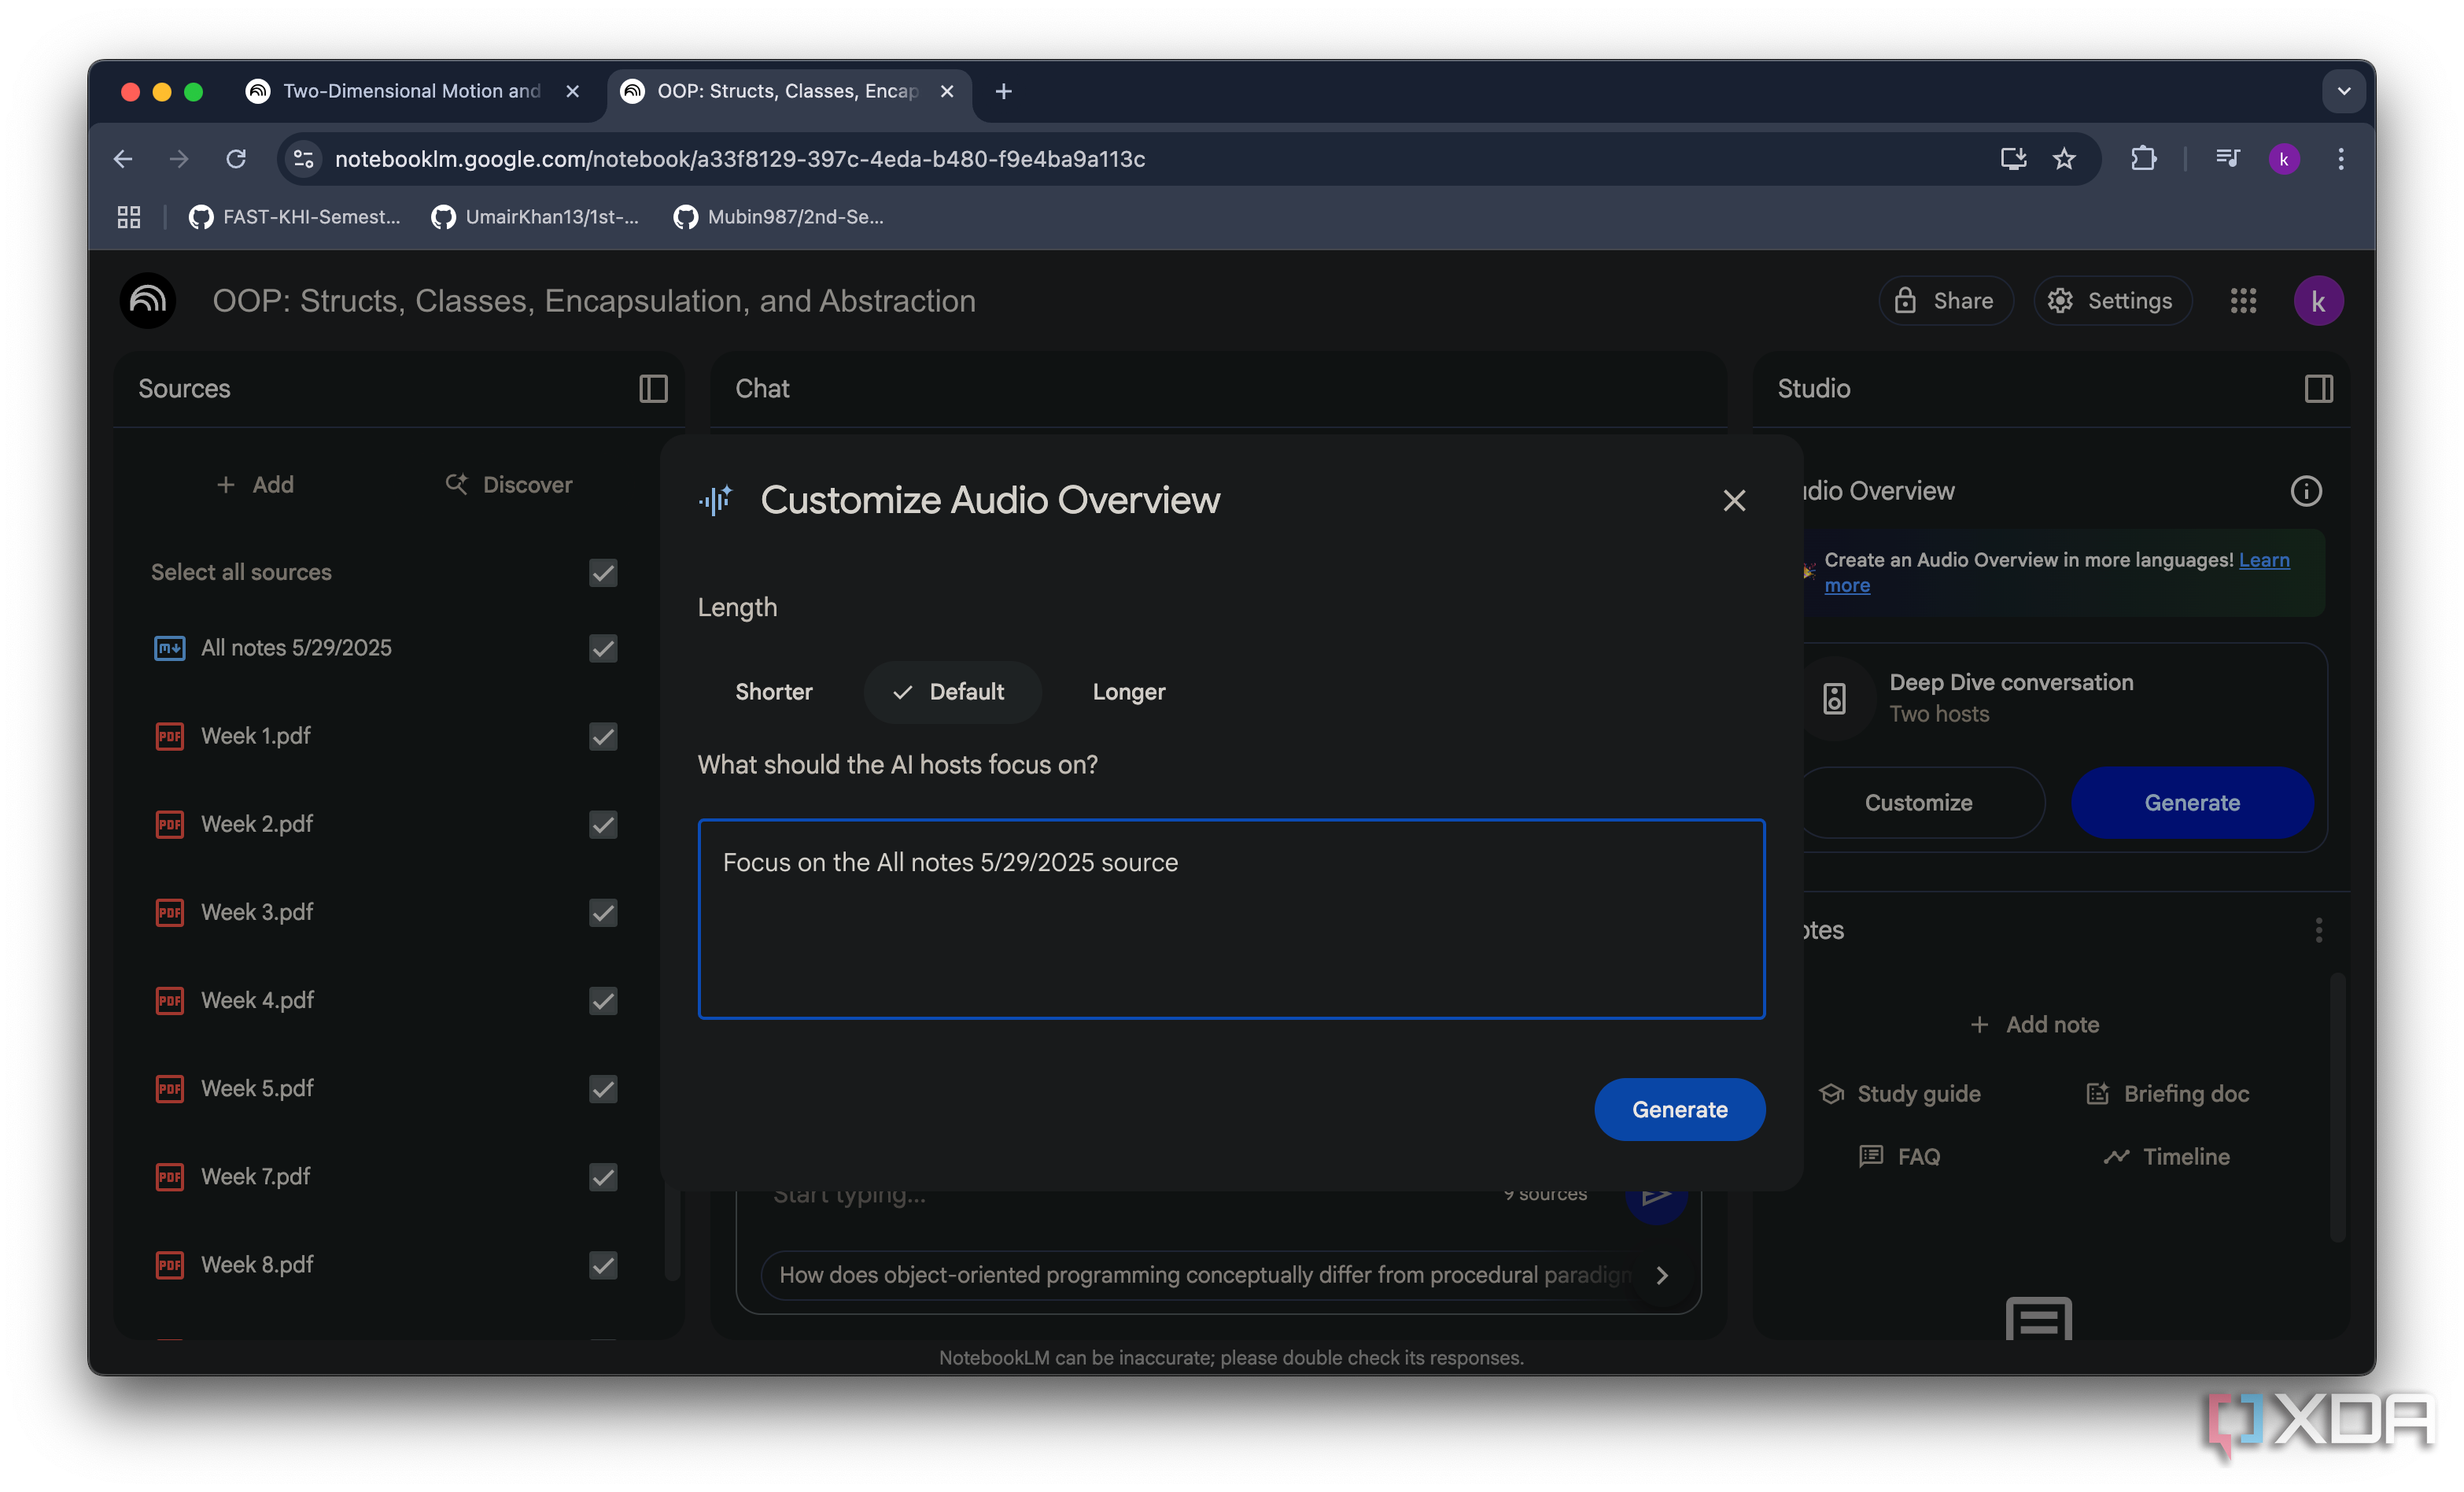Open Mubin987/2nd-Se bookmark
2464x1492 pixels.
[x=778, y=217]
